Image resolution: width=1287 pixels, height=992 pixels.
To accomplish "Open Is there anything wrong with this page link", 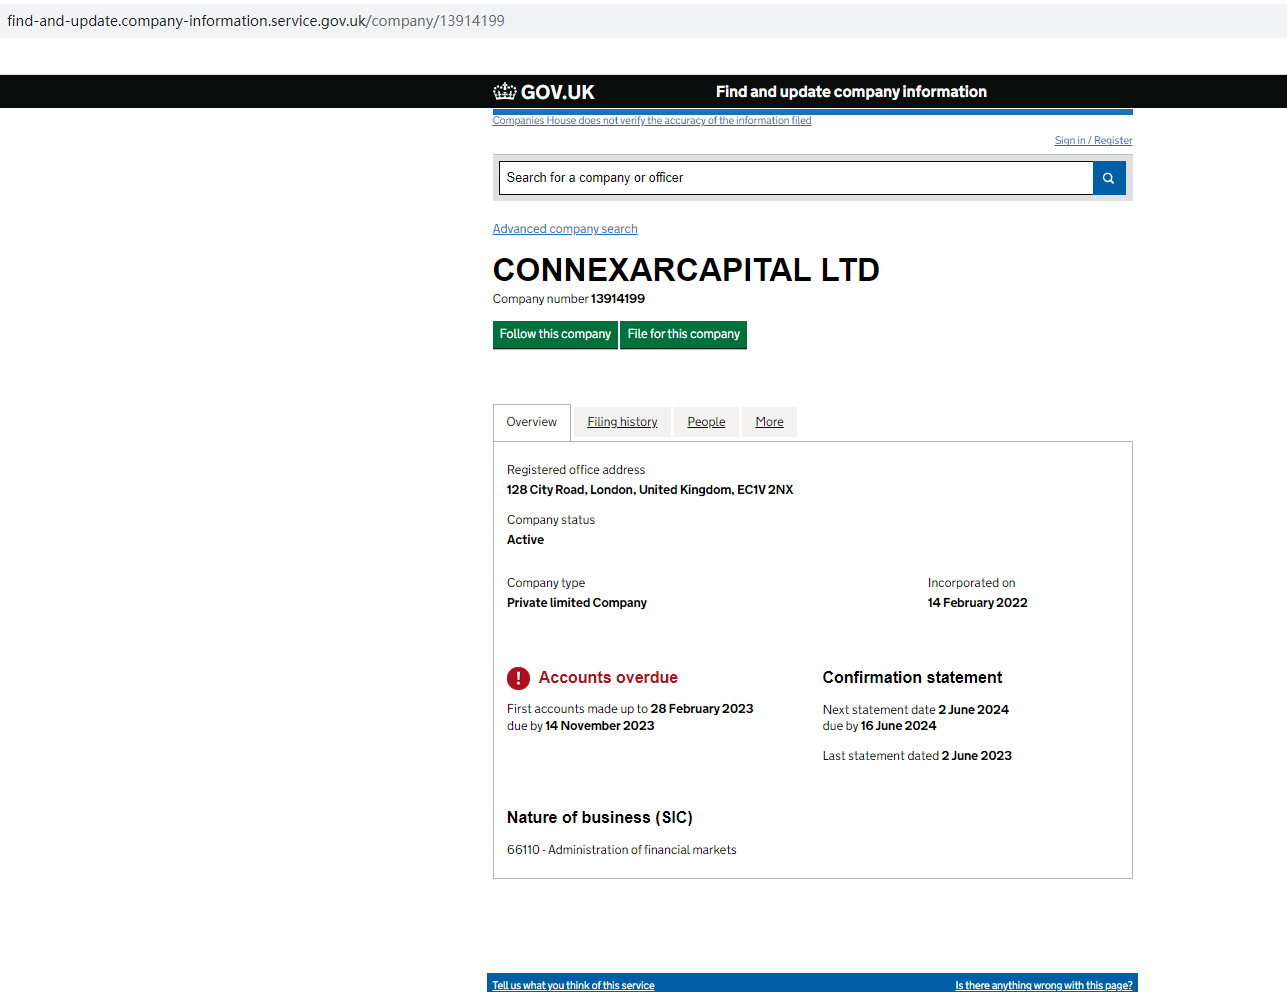I will (1044, 986).
